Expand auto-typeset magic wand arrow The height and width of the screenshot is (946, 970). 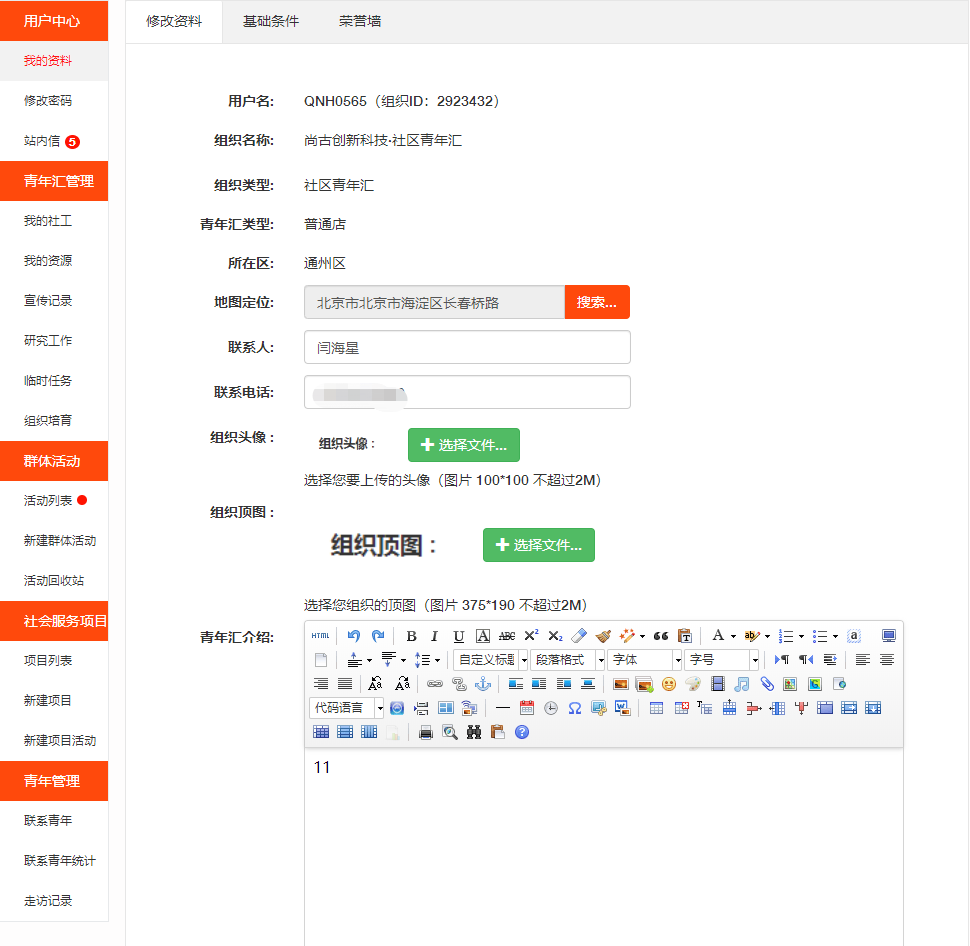tap(642, 636)
